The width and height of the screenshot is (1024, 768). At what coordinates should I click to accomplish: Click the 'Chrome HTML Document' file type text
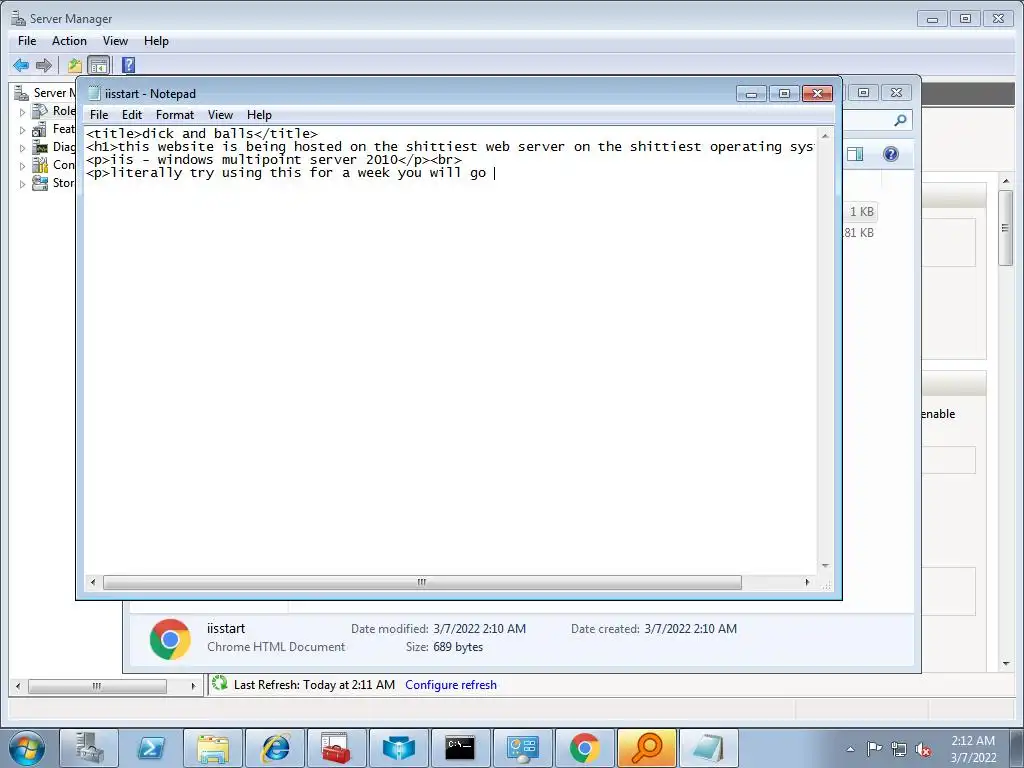pyautogui.click(x=276, y=647)
